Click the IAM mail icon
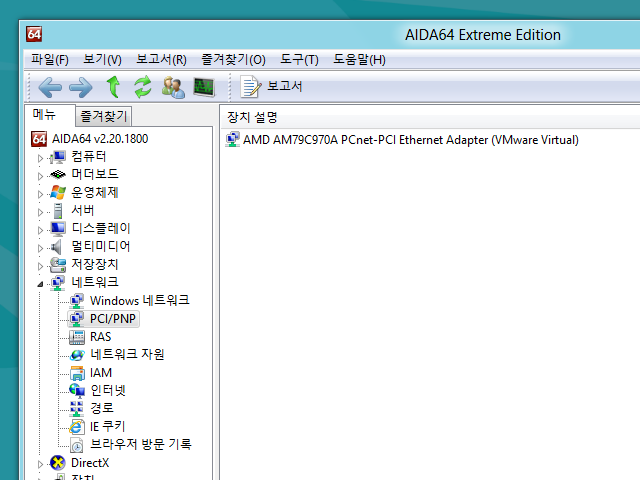This screenshot has height=480, width=640. point(76,373)
